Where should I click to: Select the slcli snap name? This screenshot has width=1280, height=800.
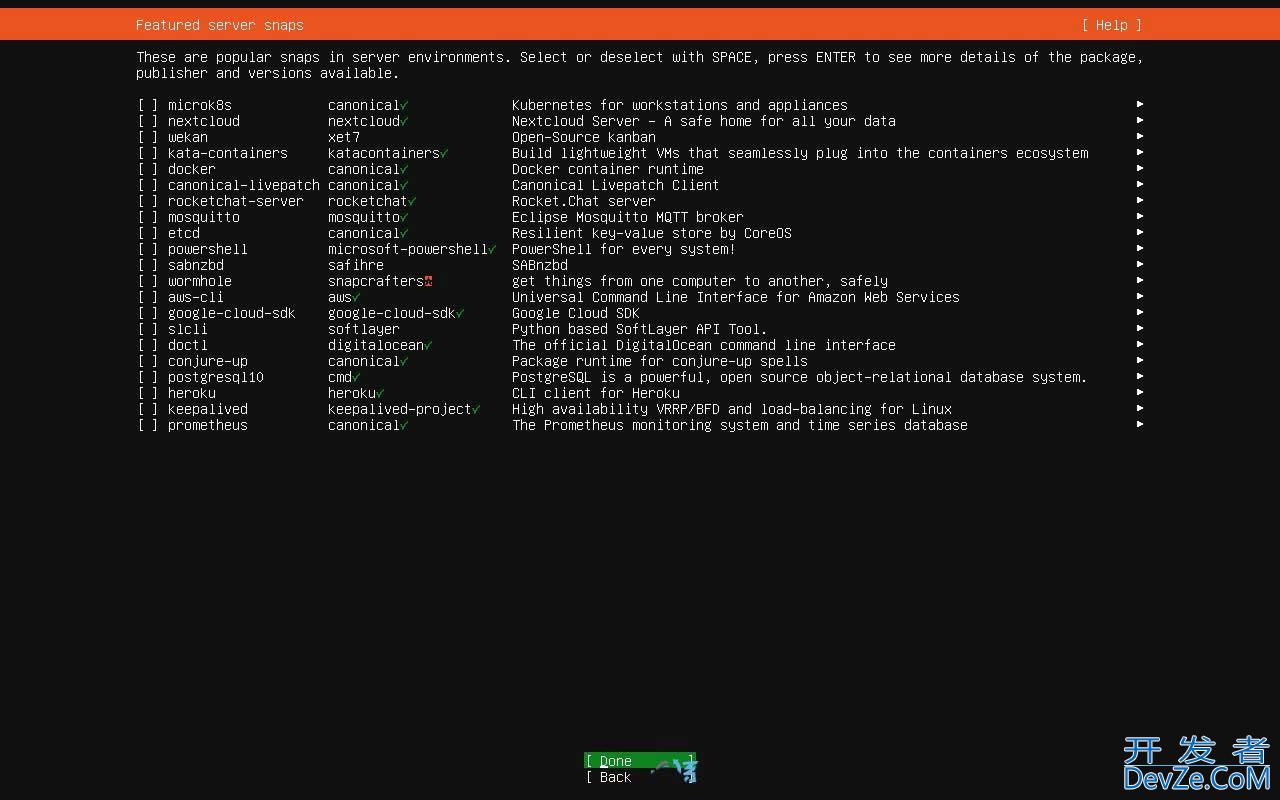(x=188, y=329)
